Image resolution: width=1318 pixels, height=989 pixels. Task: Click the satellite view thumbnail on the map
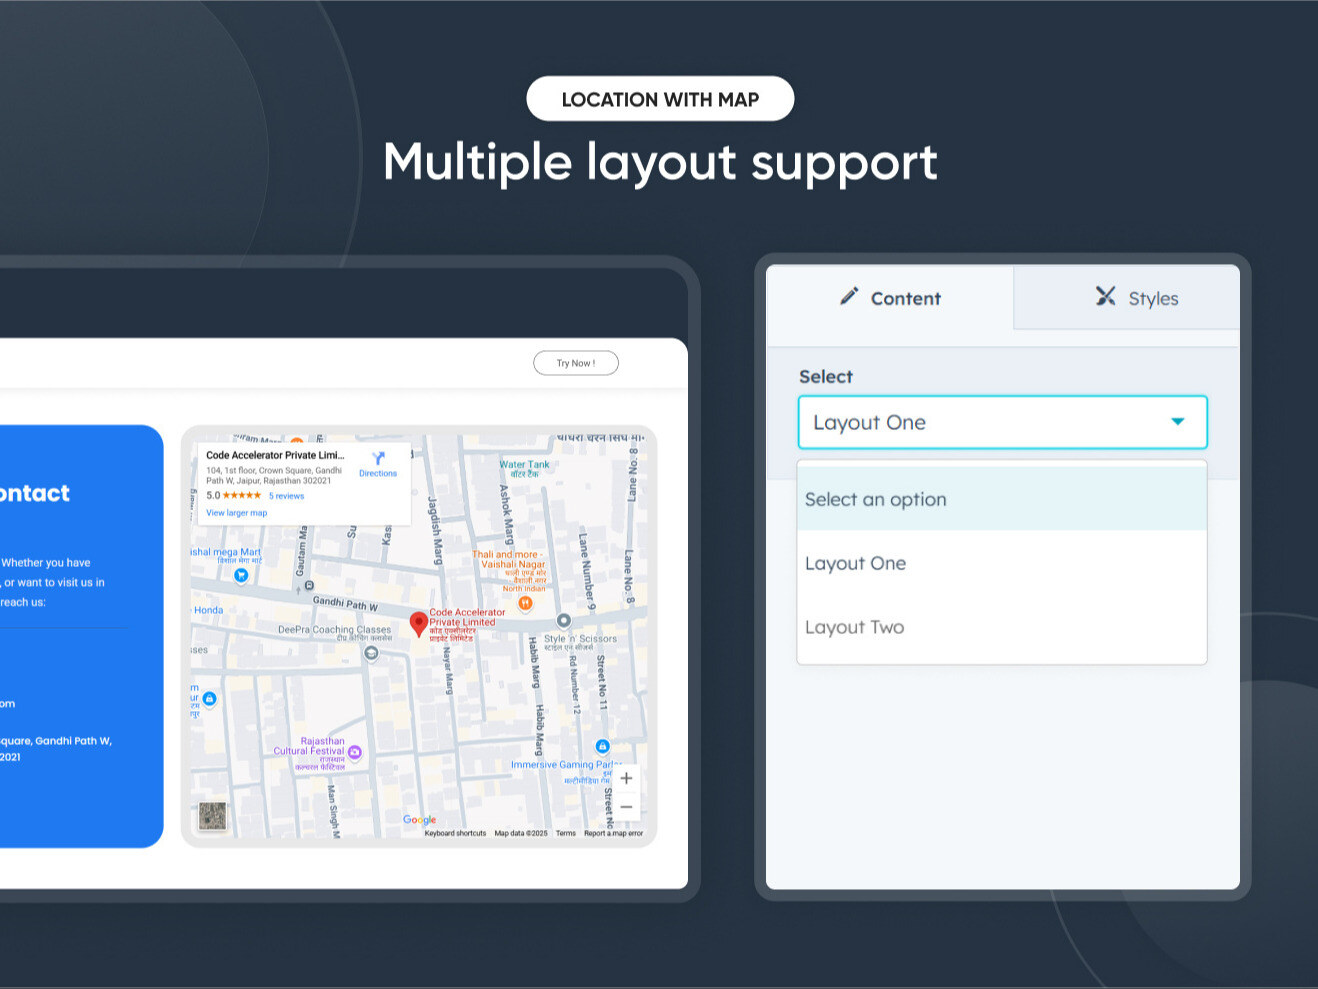213,817
